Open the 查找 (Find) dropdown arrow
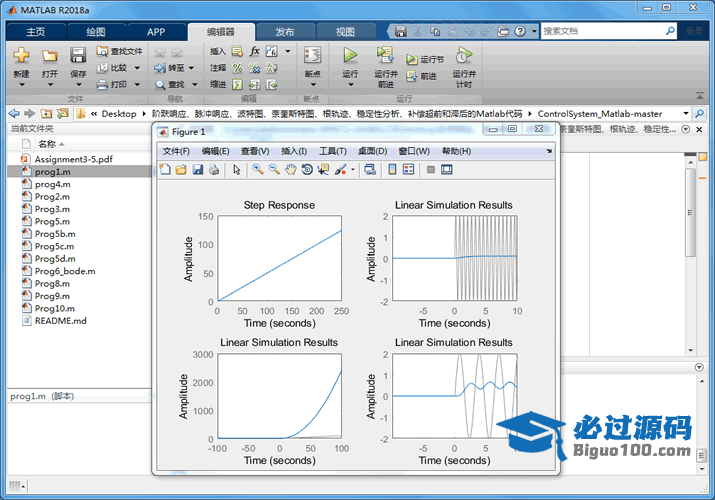715x500 pixels. [194, 84]
